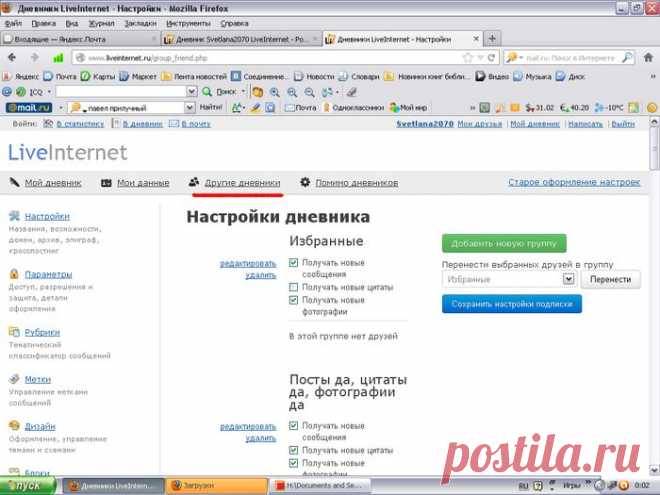Open Рубрики in the left sidebar
The width and height of the screenshot is (660, 495).
pyautogui.click(x=42, y=332)
